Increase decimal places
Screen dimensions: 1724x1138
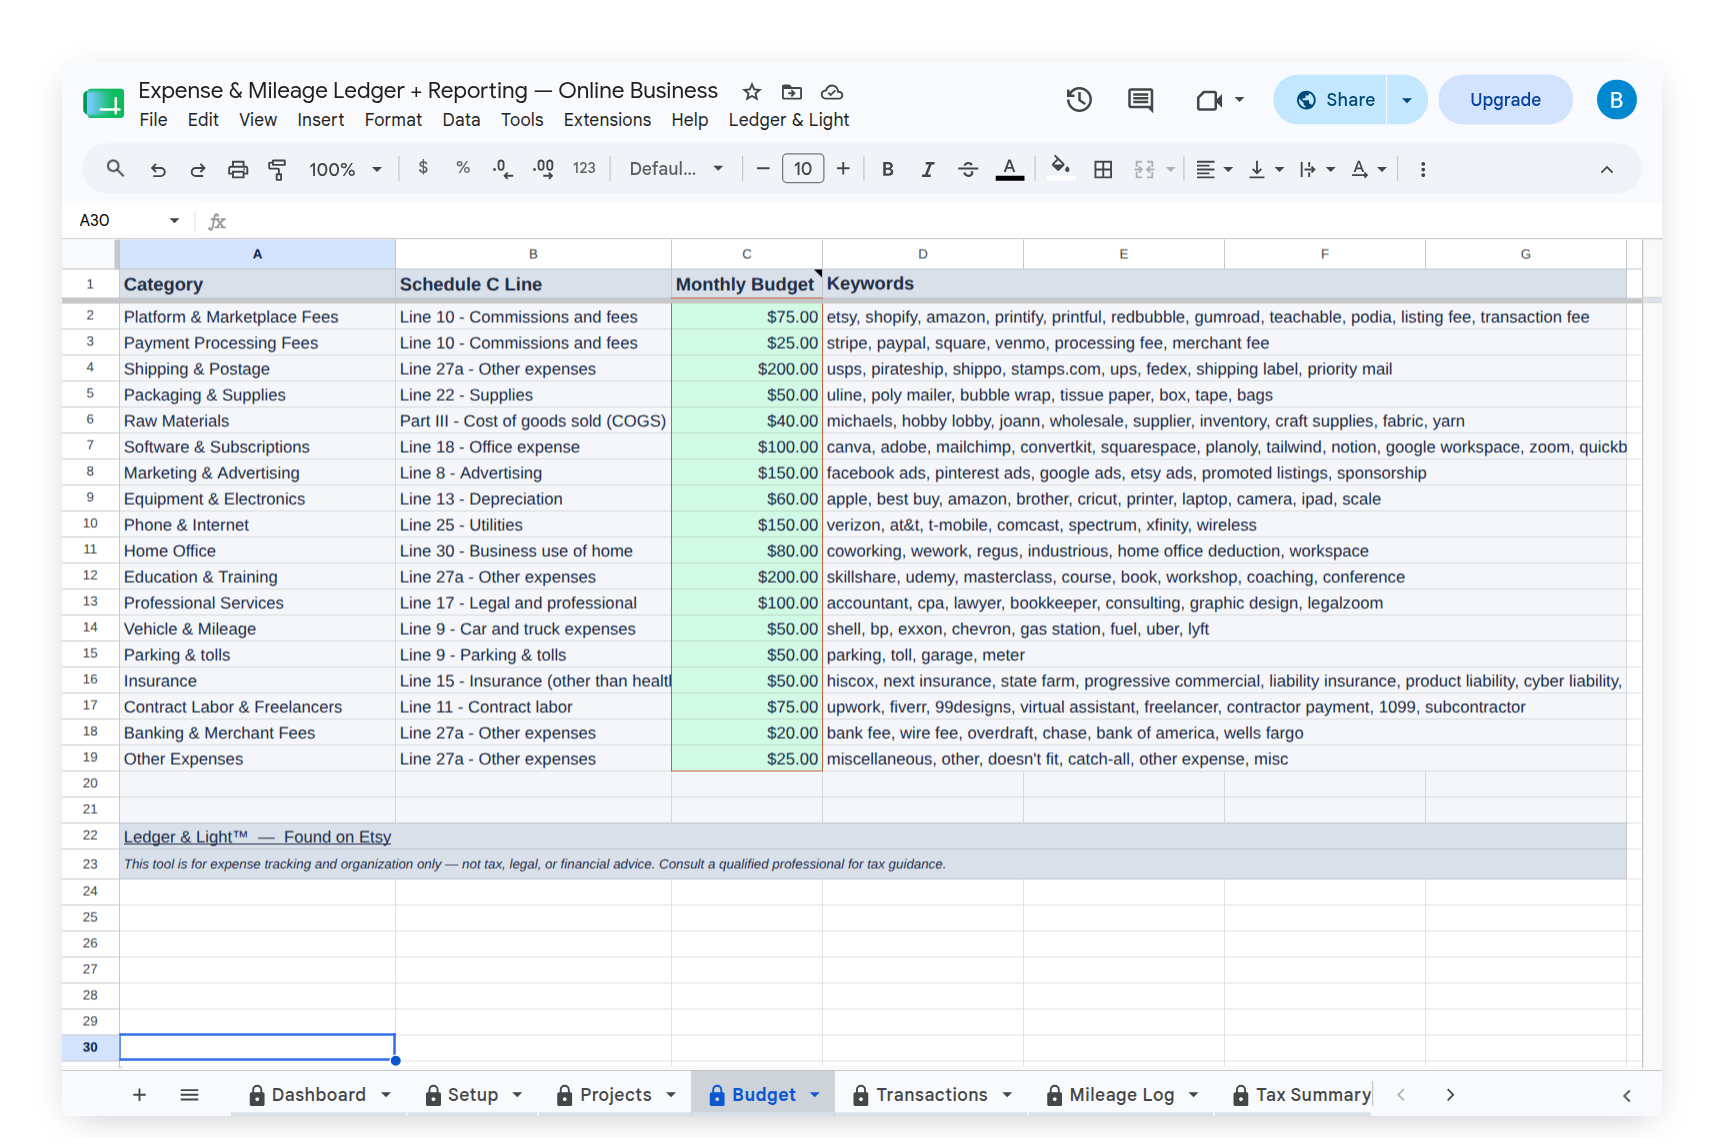point(544,169)
